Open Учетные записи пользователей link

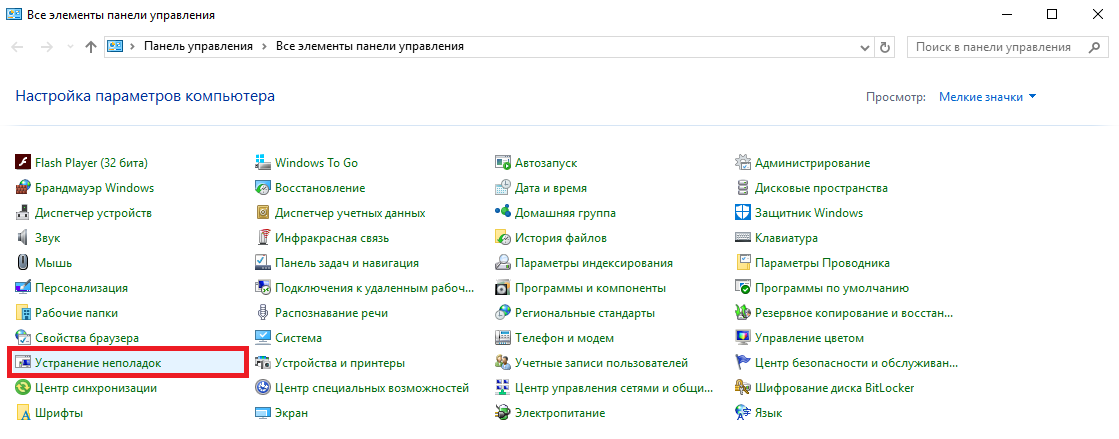pyautogui.click(x=601, y=363)
